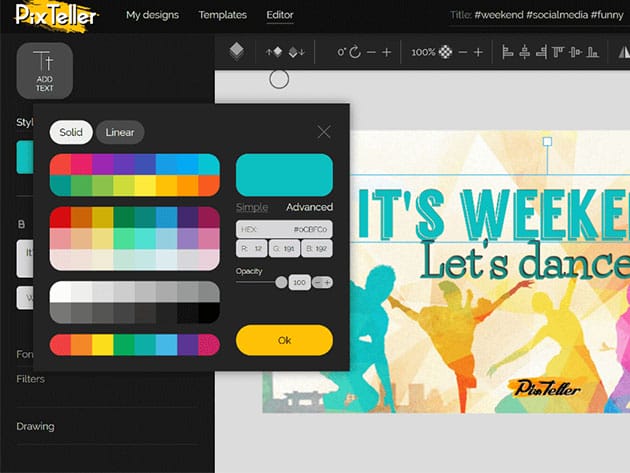Bring layer forward with up-arrow icon
630x473 pixels.
[273, 52]
